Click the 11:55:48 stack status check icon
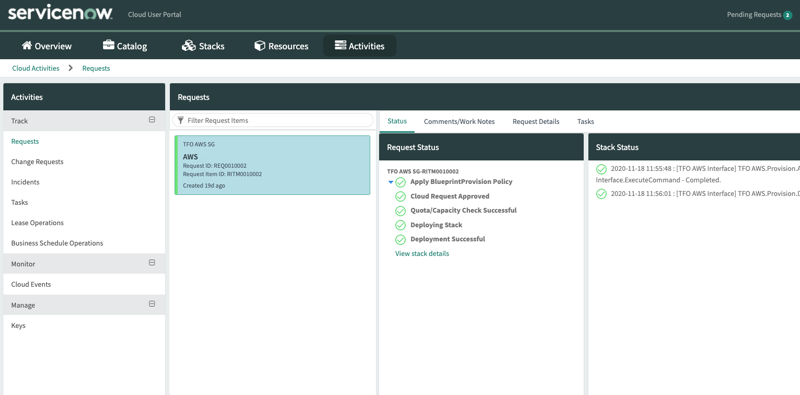800x395 pixels. [x=602, y=169]
